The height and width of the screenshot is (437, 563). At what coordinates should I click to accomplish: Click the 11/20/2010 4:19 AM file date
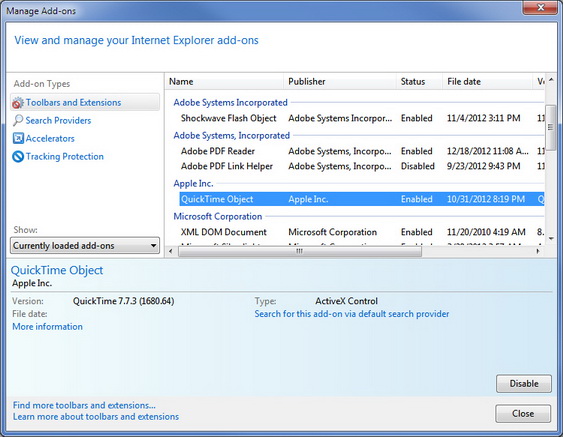click(486, 232)
